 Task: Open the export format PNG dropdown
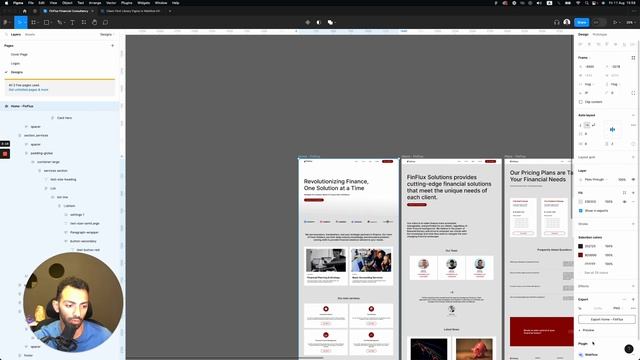tap(617, 308)
